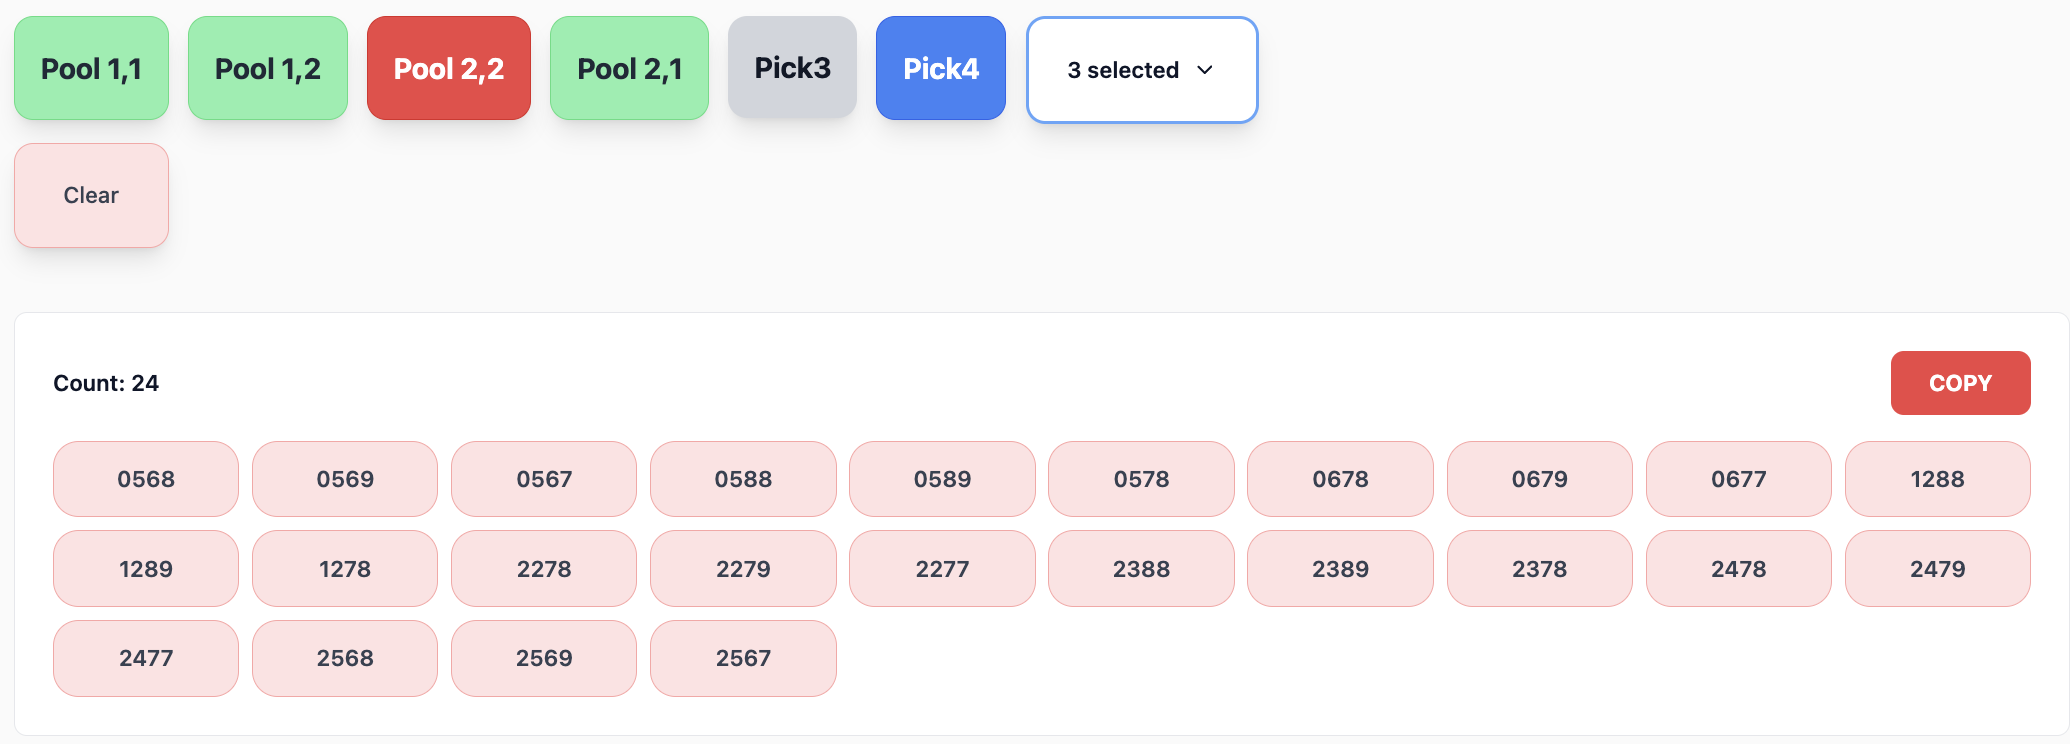Select the 2477 chip
Image resolution: width=2070 pixels, height=744 pixels.
(146, 658)
